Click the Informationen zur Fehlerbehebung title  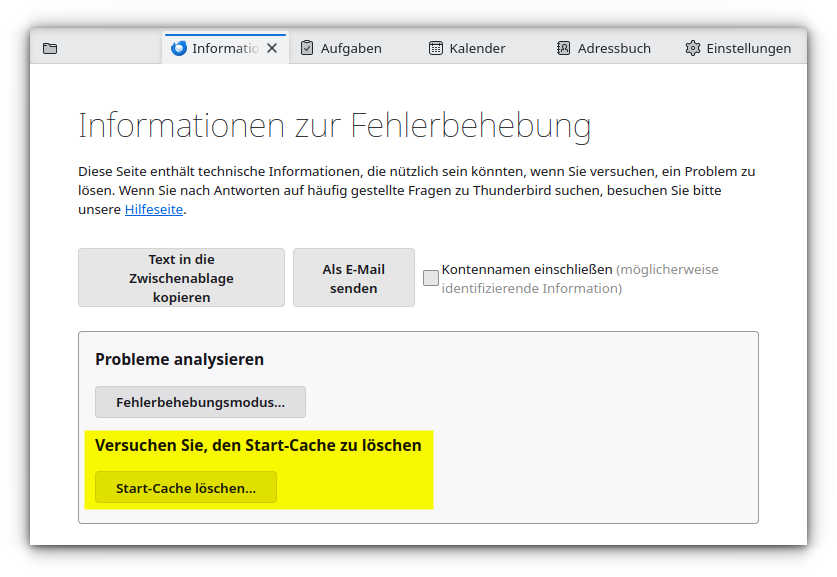(335, 127)
